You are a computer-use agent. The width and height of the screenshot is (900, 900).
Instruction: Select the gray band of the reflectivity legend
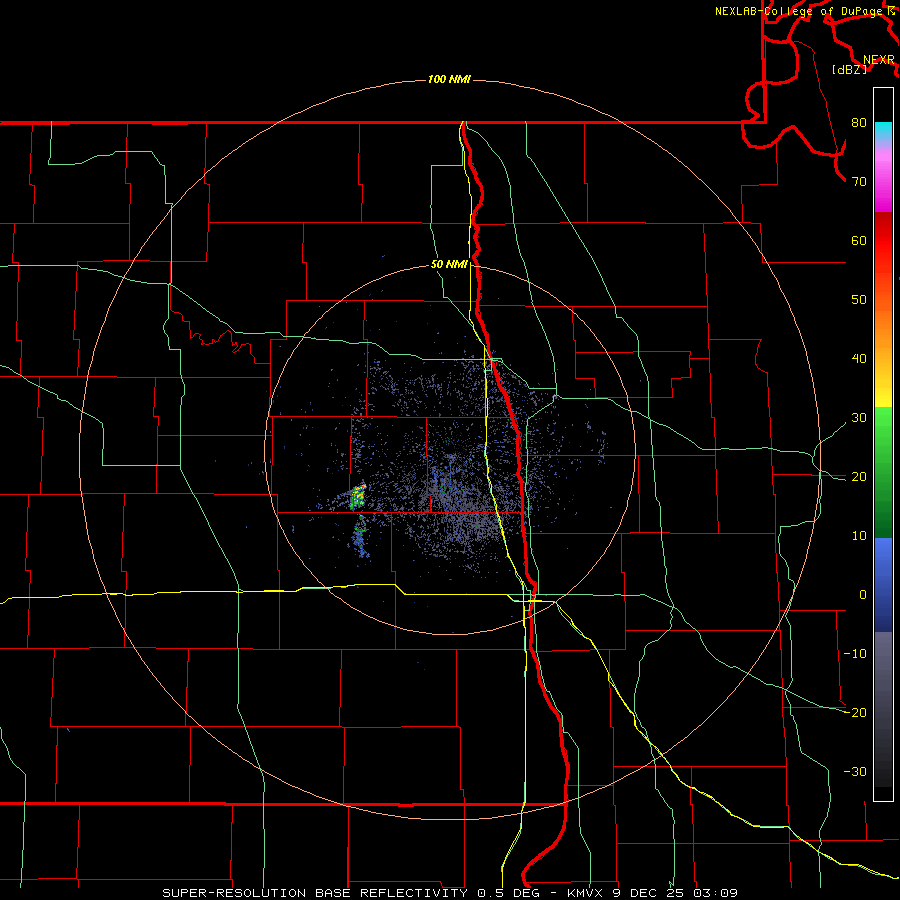click(883, 709)
